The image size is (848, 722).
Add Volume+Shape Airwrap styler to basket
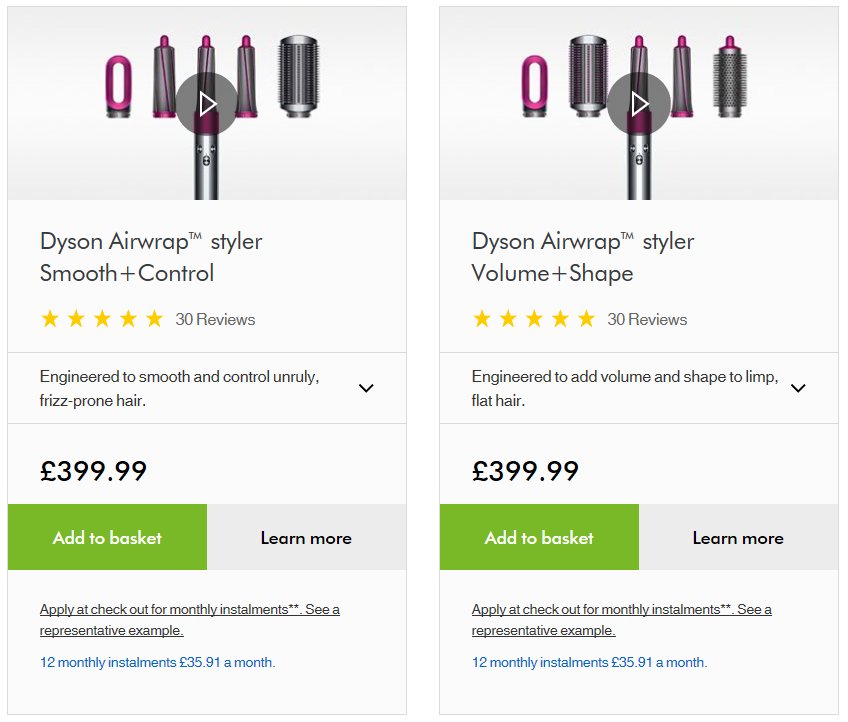(x=539, y=538)
